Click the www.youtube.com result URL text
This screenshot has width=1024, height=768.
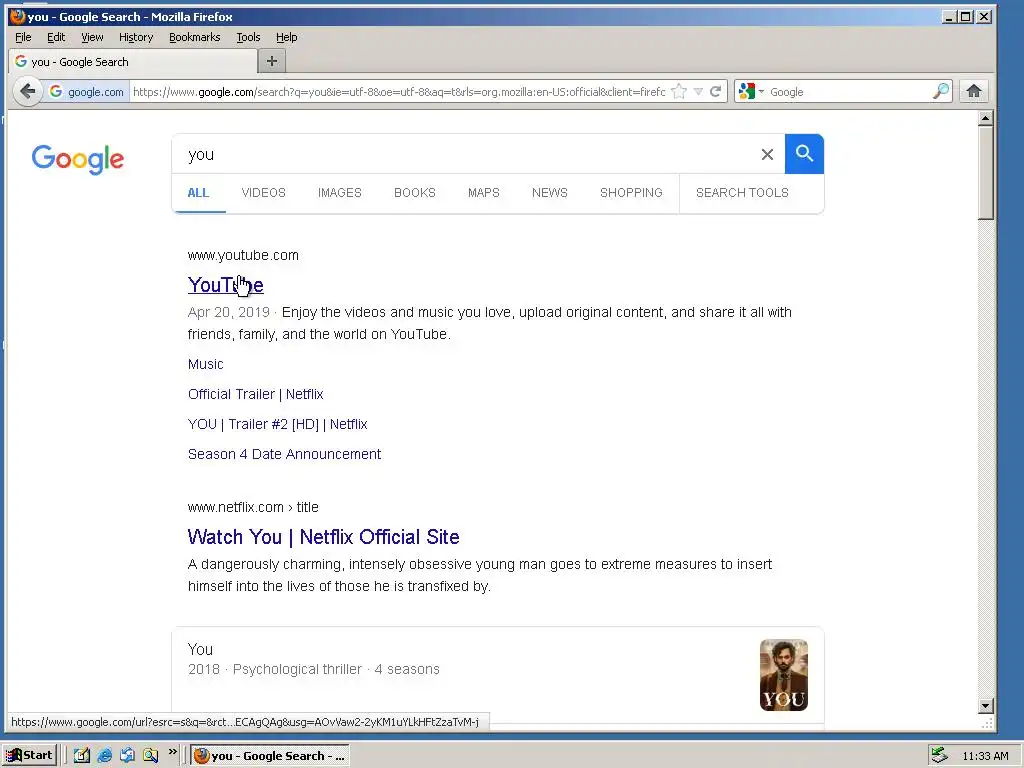[x=243, y=255]
